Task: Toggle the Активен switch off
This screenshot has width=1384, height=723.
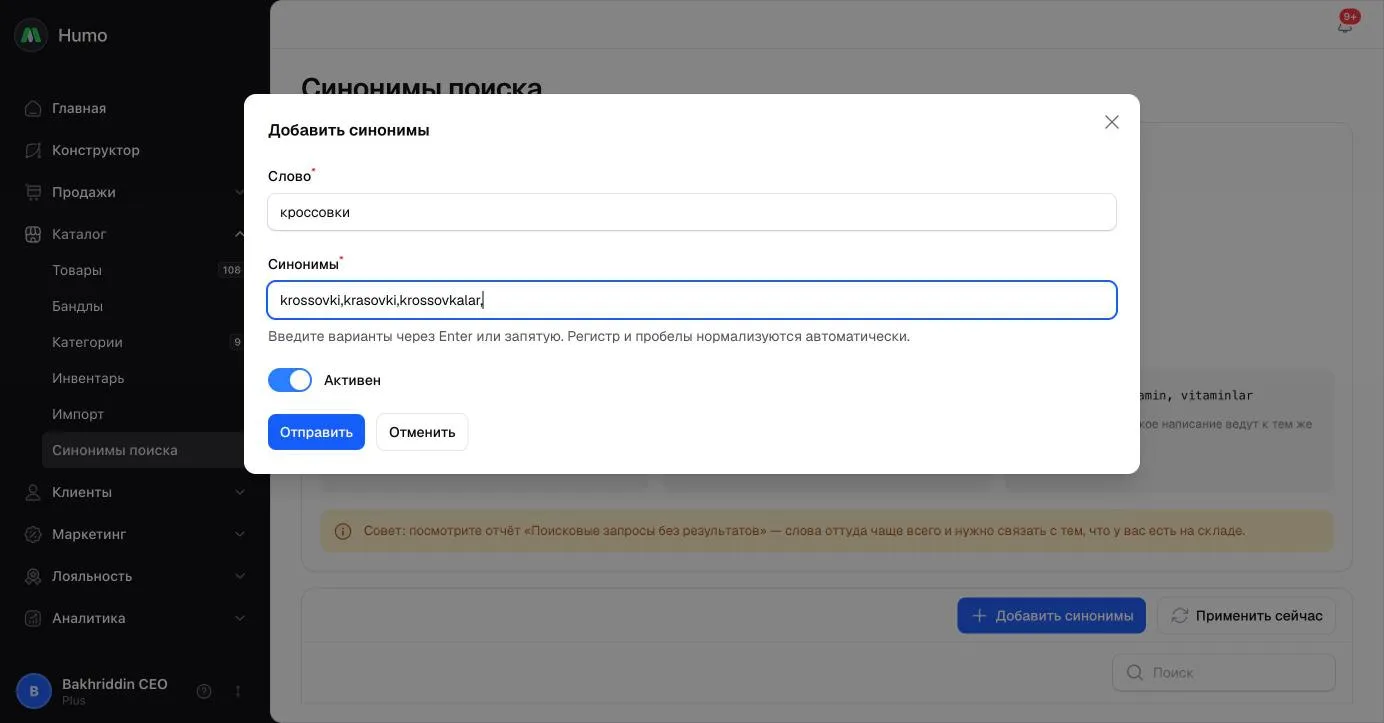Action: click(290, 380)
